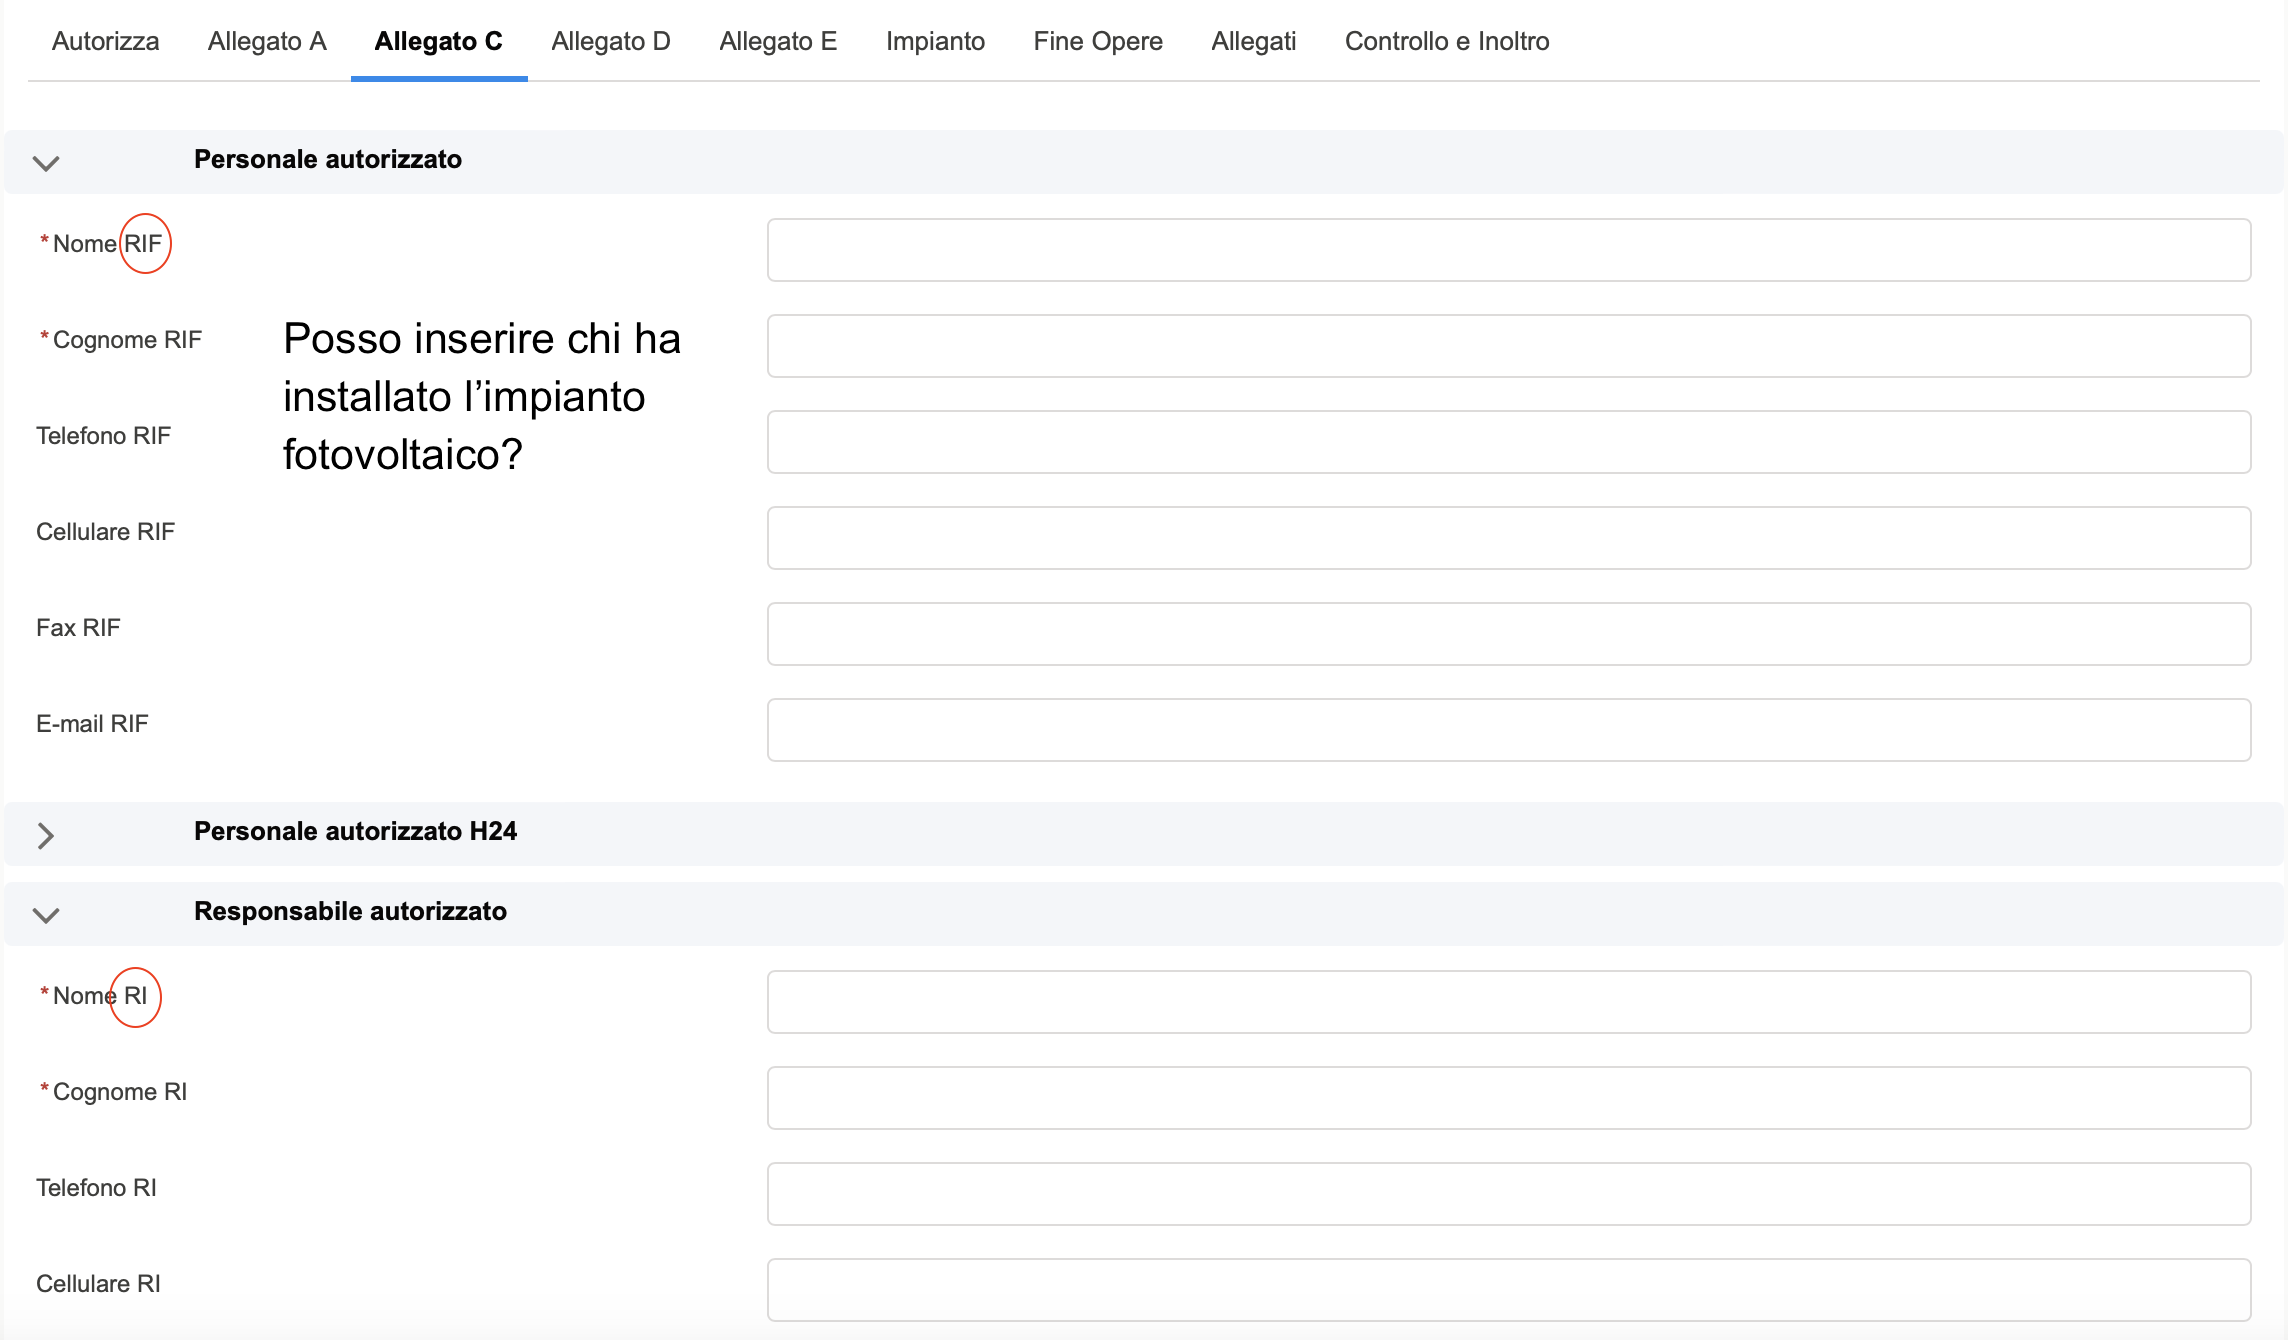This screenshot has height=1340, width=2288.
Task: Click the Telefono RIF input box
Action: 1508,442
